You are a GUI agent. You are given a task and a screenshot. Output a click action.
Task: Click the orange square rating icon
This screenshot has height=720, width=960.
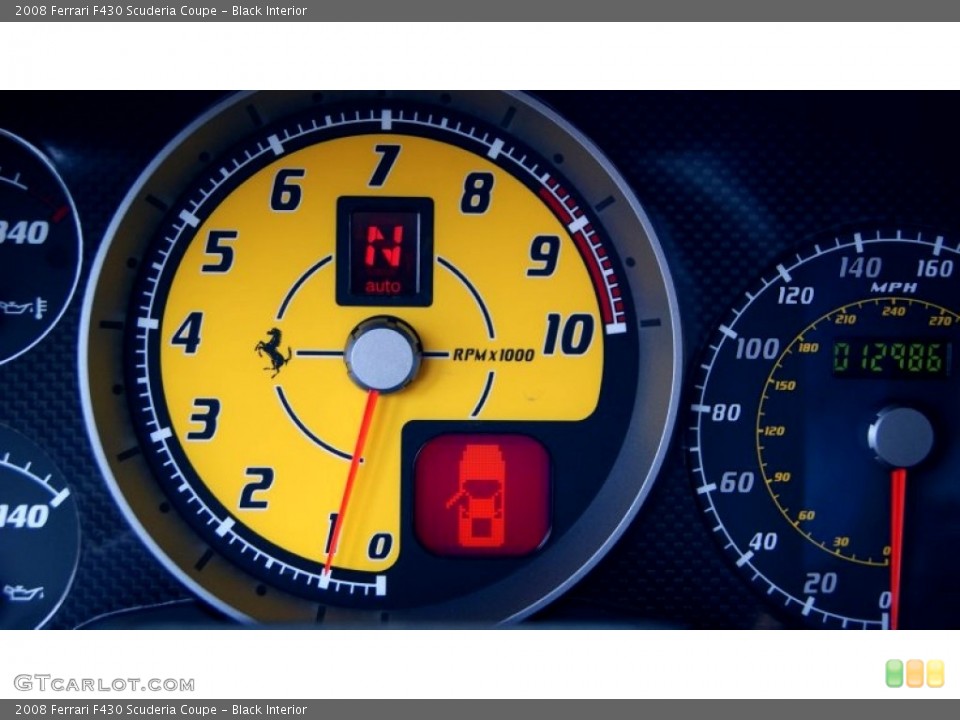pyautogui.click(x=915, y=673)
